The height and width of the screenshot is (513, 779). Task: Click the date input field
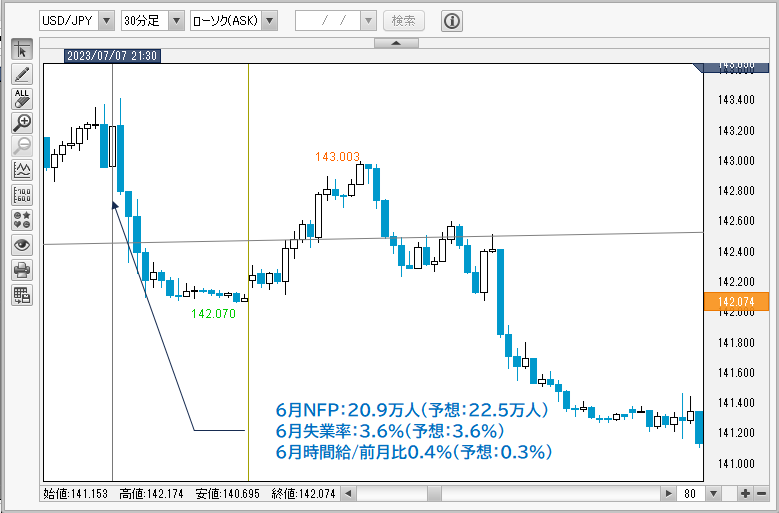point(328,21)
